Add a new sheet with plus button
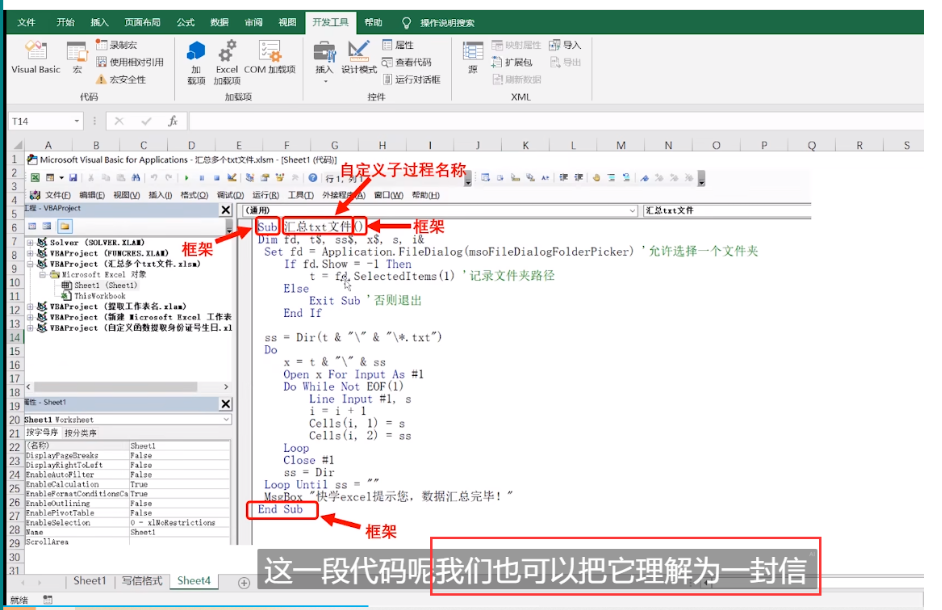The width and height of the screenshot is (942, 610). [x=244, y=582]
